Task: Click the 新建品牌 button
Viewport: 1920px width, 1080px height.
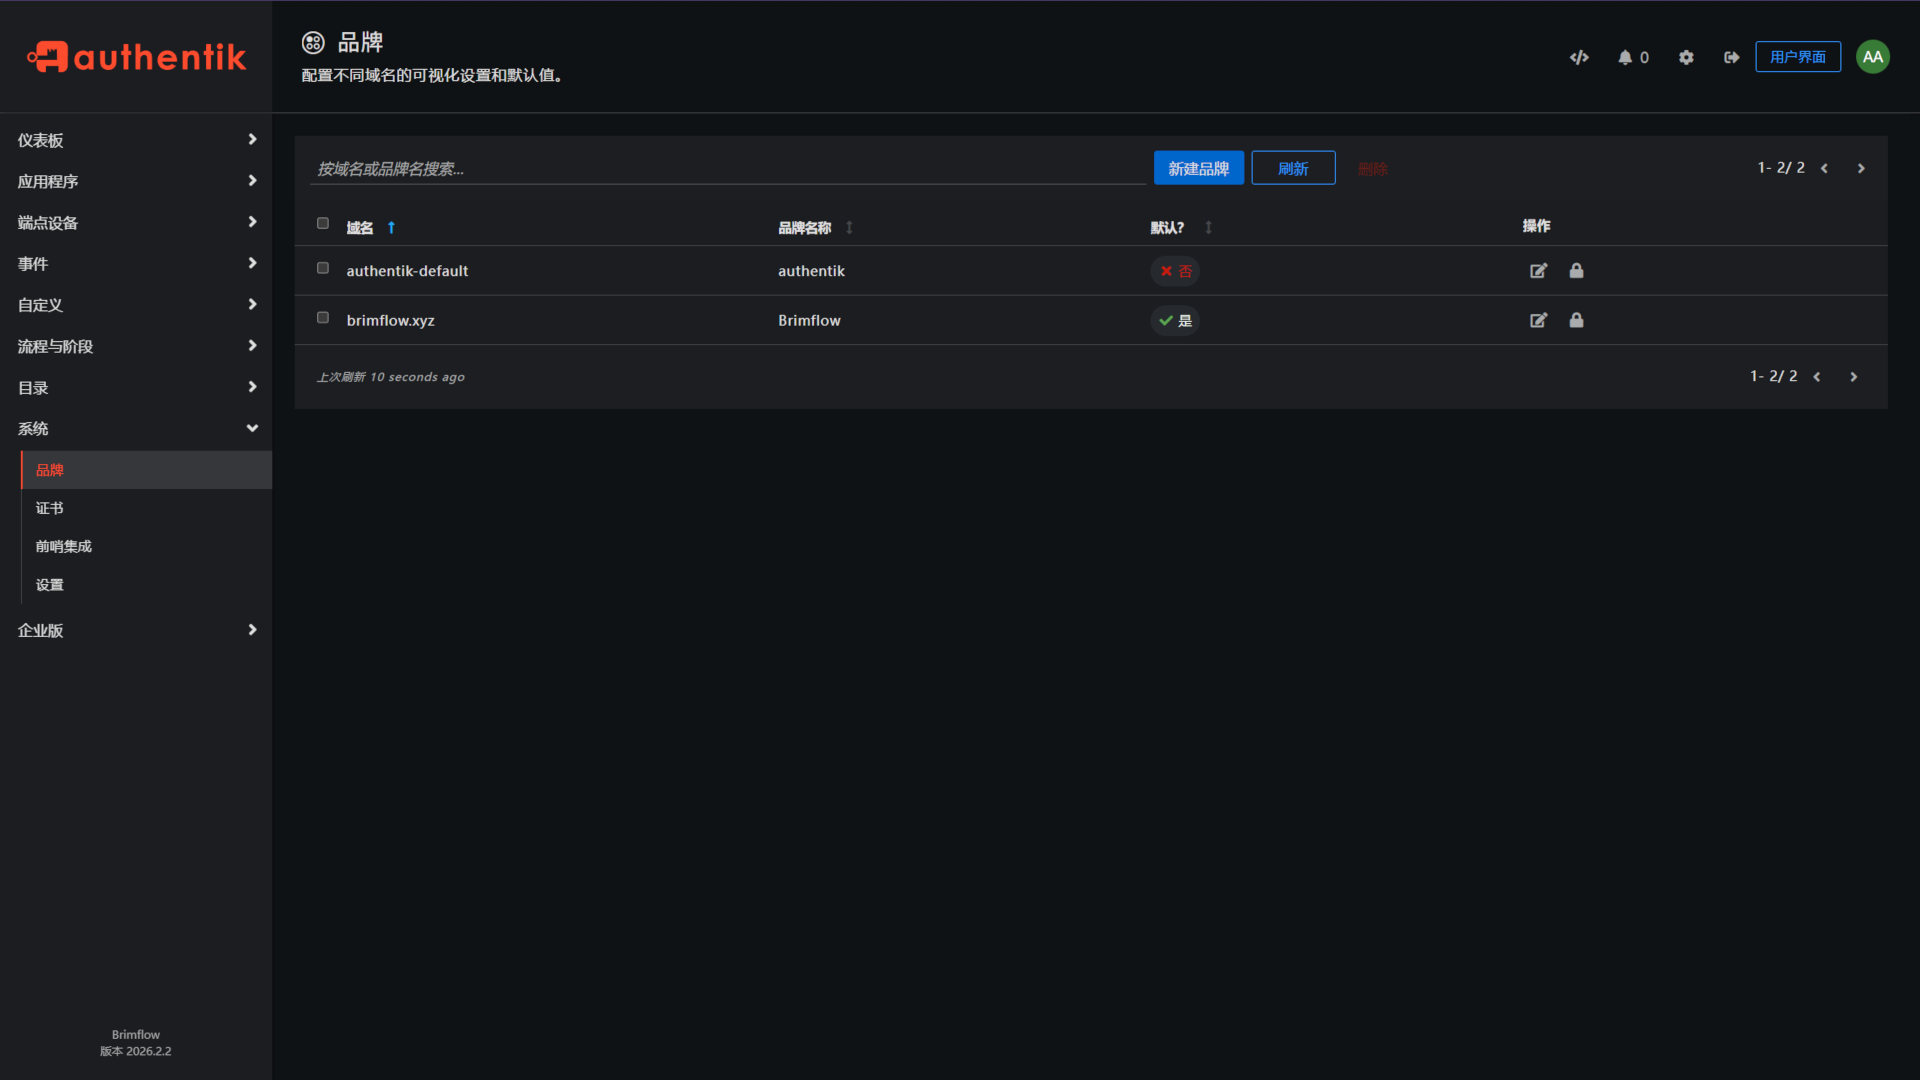Action: [x=1198, y=168]
